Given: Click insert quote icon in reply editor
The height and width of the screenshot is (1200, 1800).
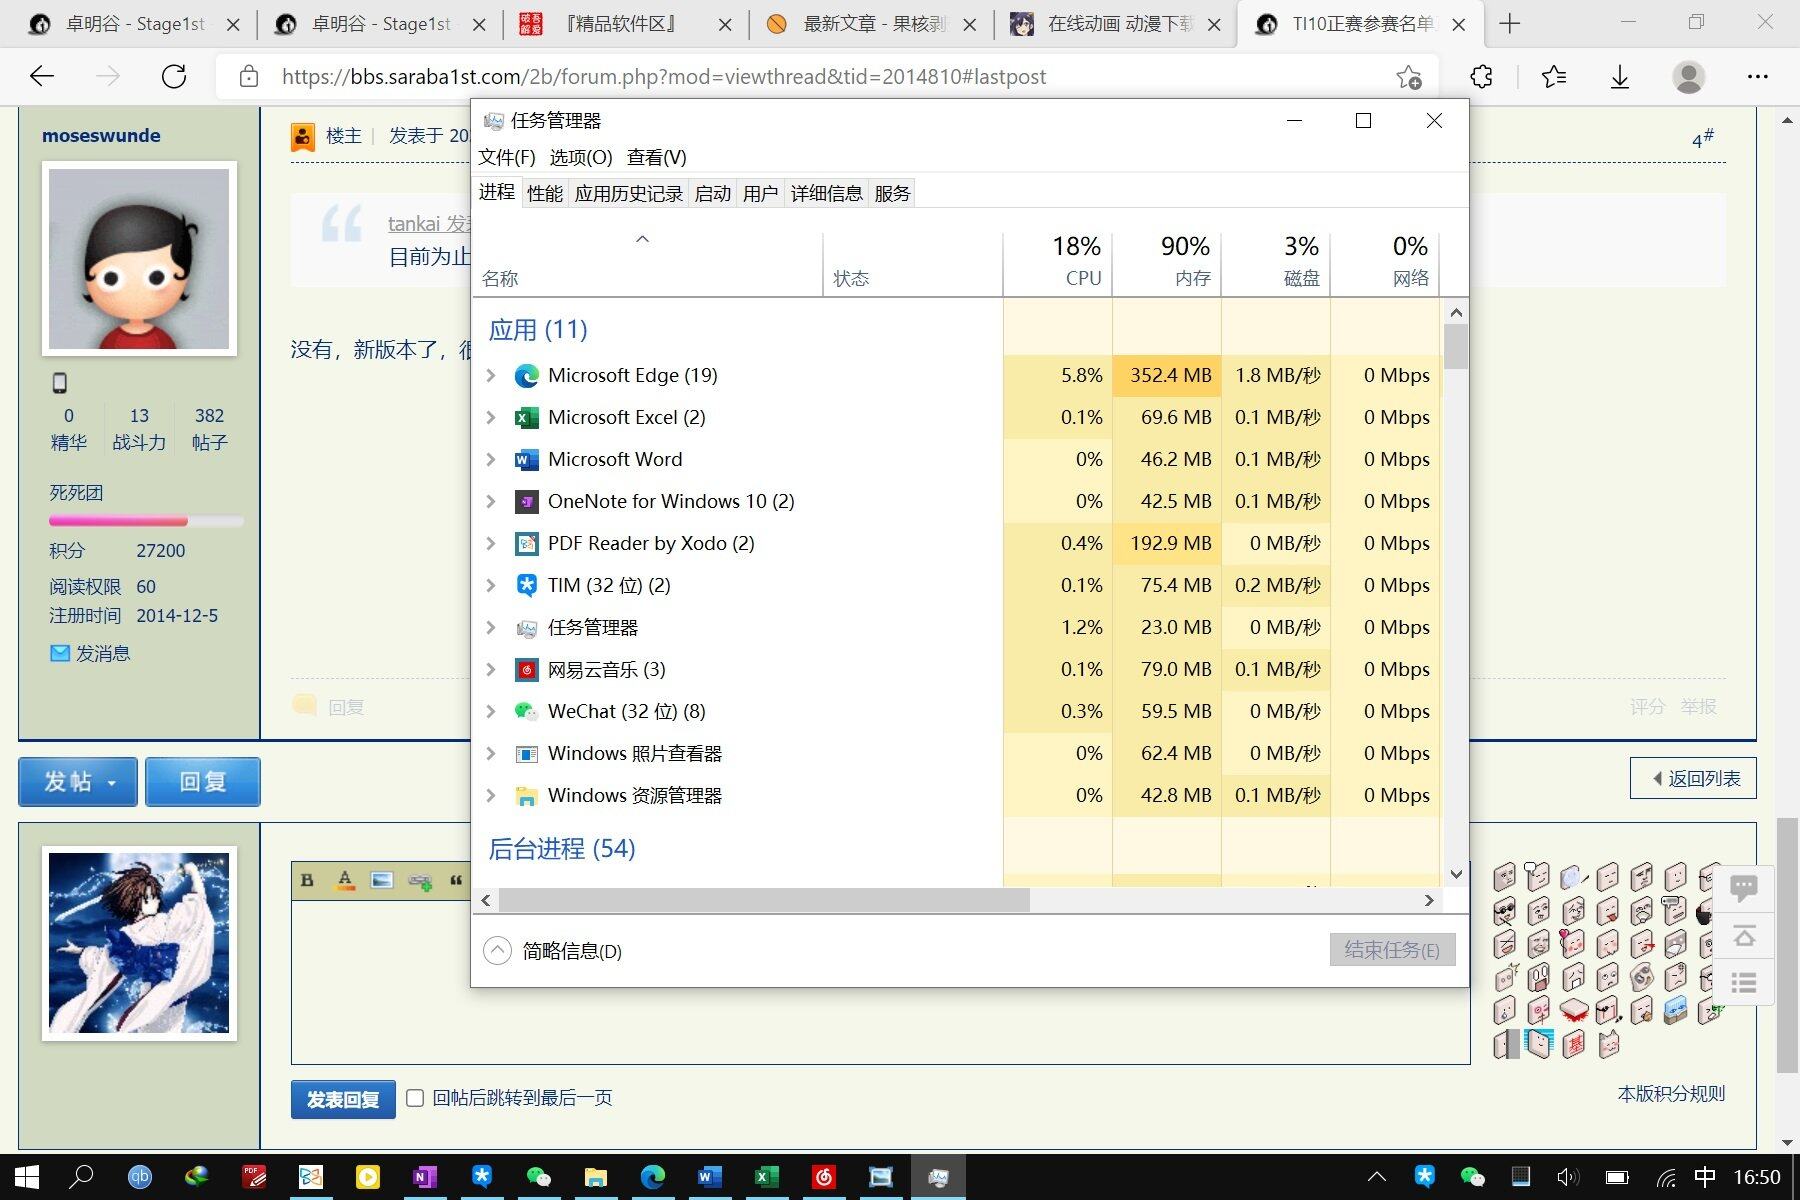Looking at the screenshot, I should (x=456, y=881).
